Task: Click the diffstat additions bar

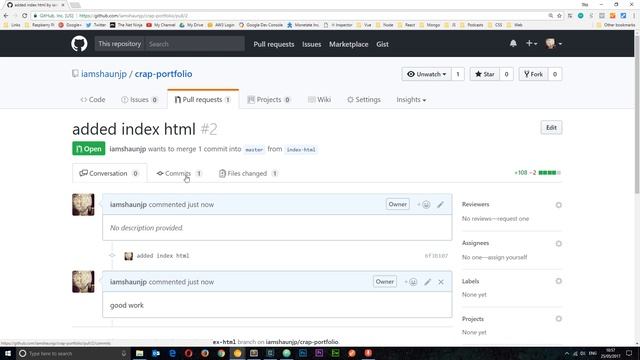Action: (x=549, y=173)
